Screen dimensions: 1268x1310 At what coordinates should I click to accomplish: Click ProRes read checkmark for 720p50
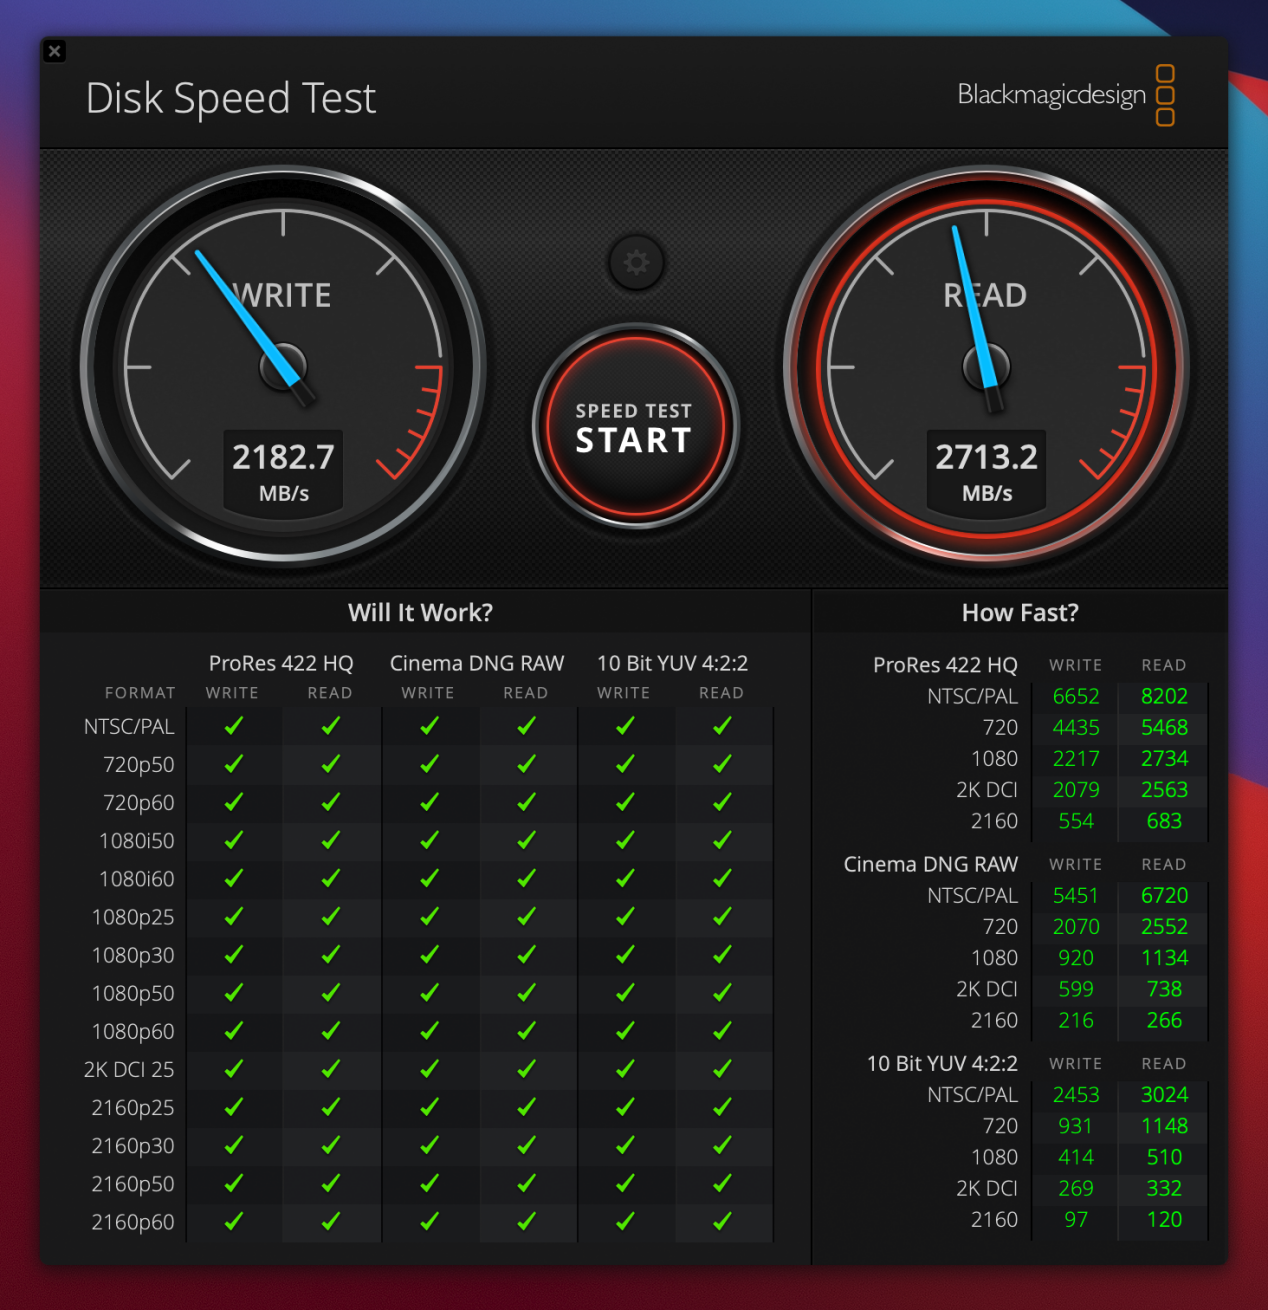331,764
